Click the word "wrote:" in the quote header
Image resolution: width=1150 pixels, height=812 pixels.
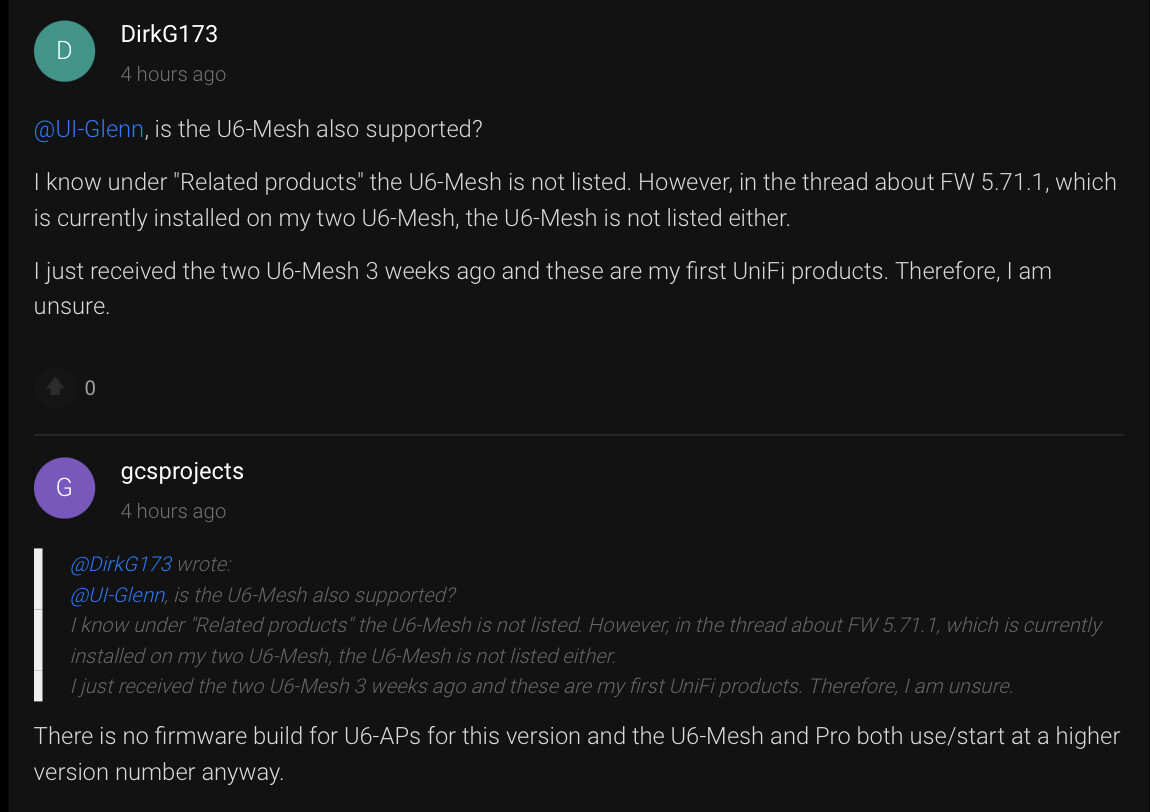(x=204, y=564)
